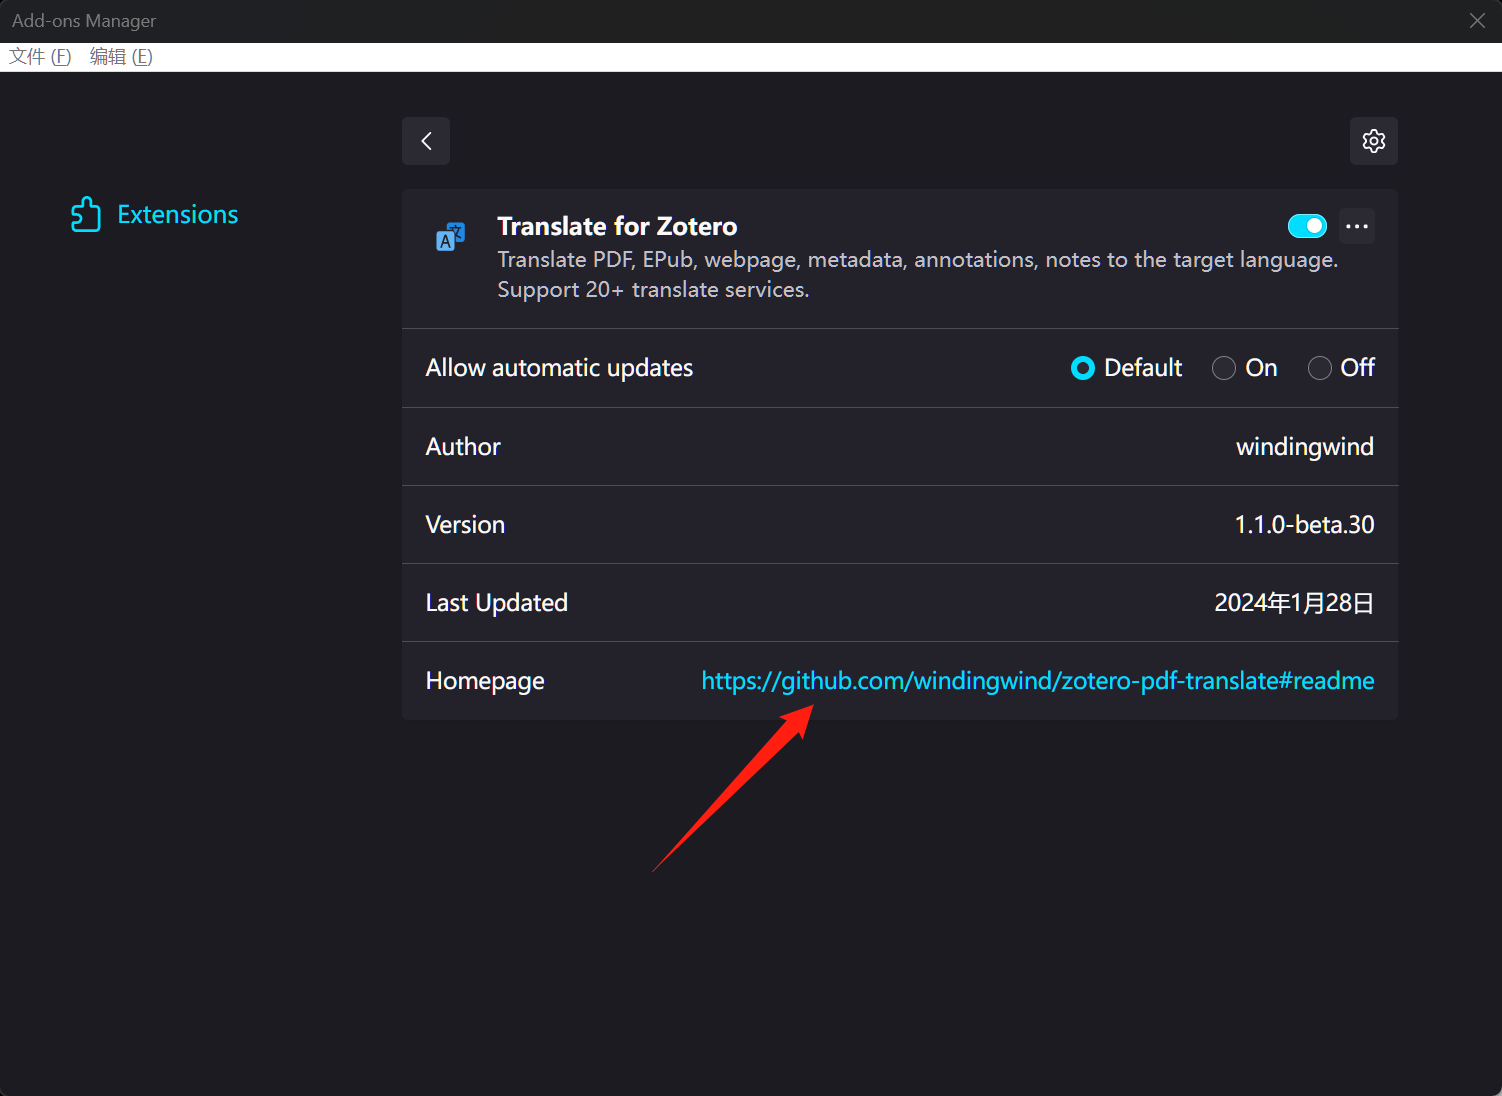Viewport: 1502px width, 1096px height.
Task: Open the 文件 (F) menu
Action: (x=40, y=57)
